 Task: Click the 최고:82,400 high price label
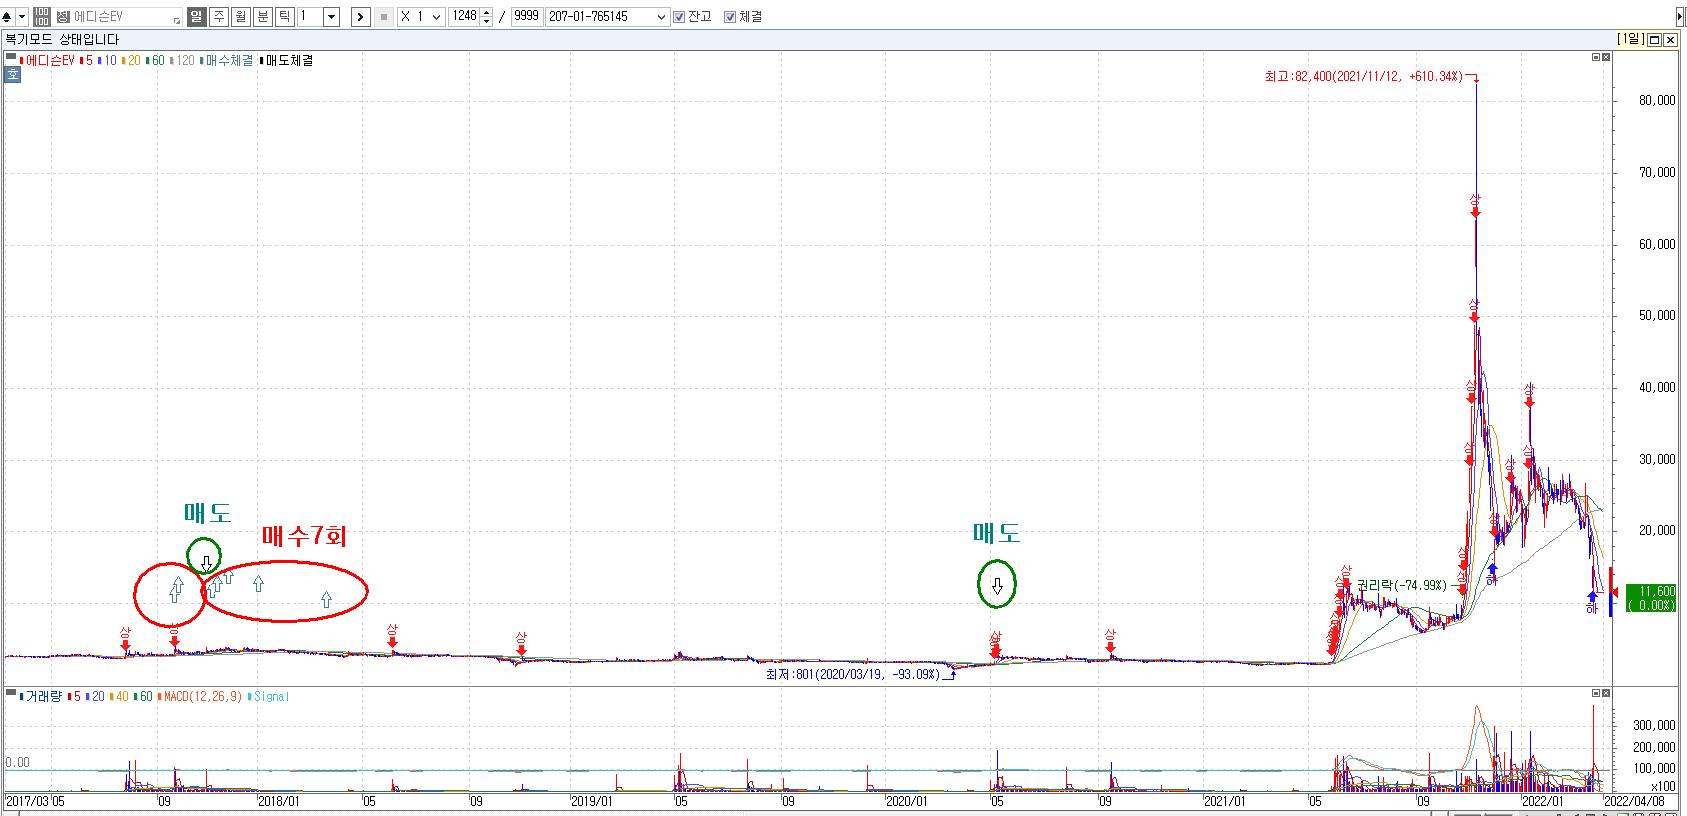click(x=1363, y=76)
